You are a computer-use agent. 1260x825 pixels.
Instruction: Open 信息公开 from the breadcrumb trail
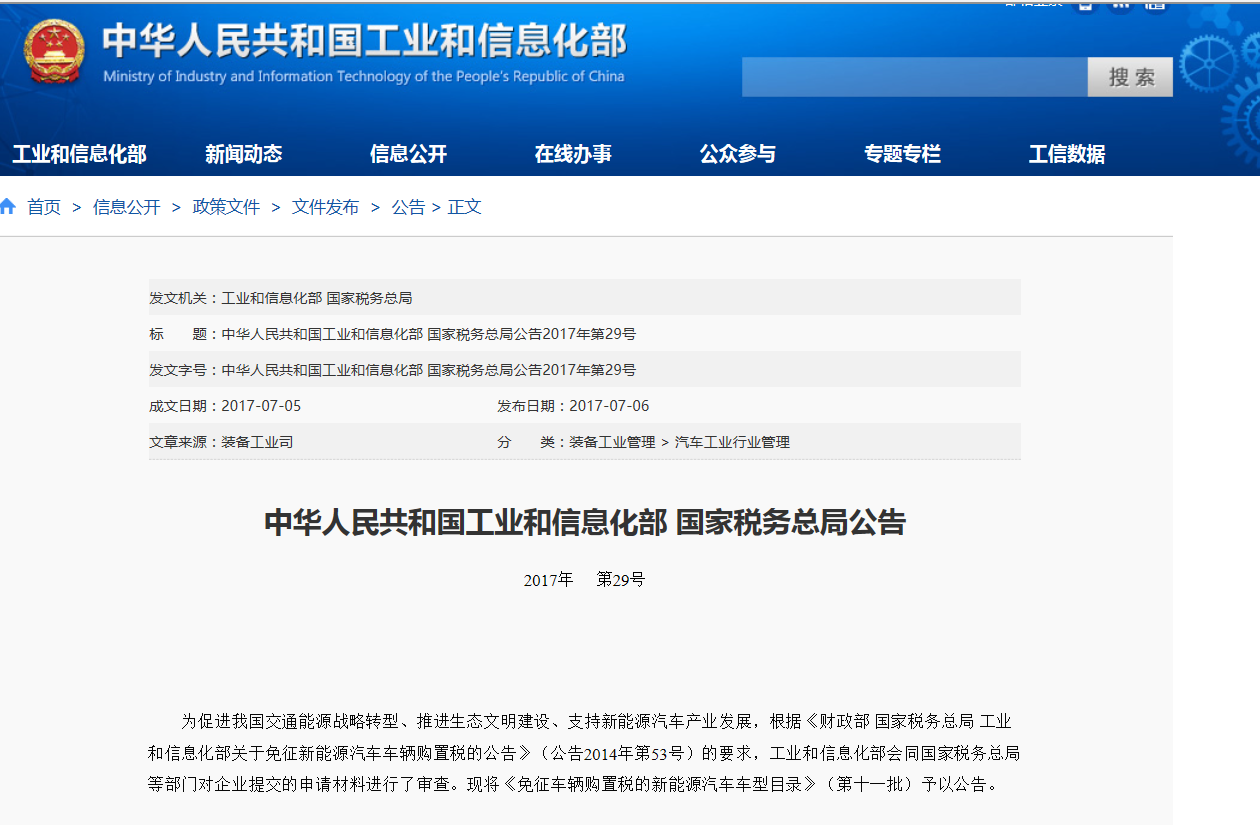point(127,206)
